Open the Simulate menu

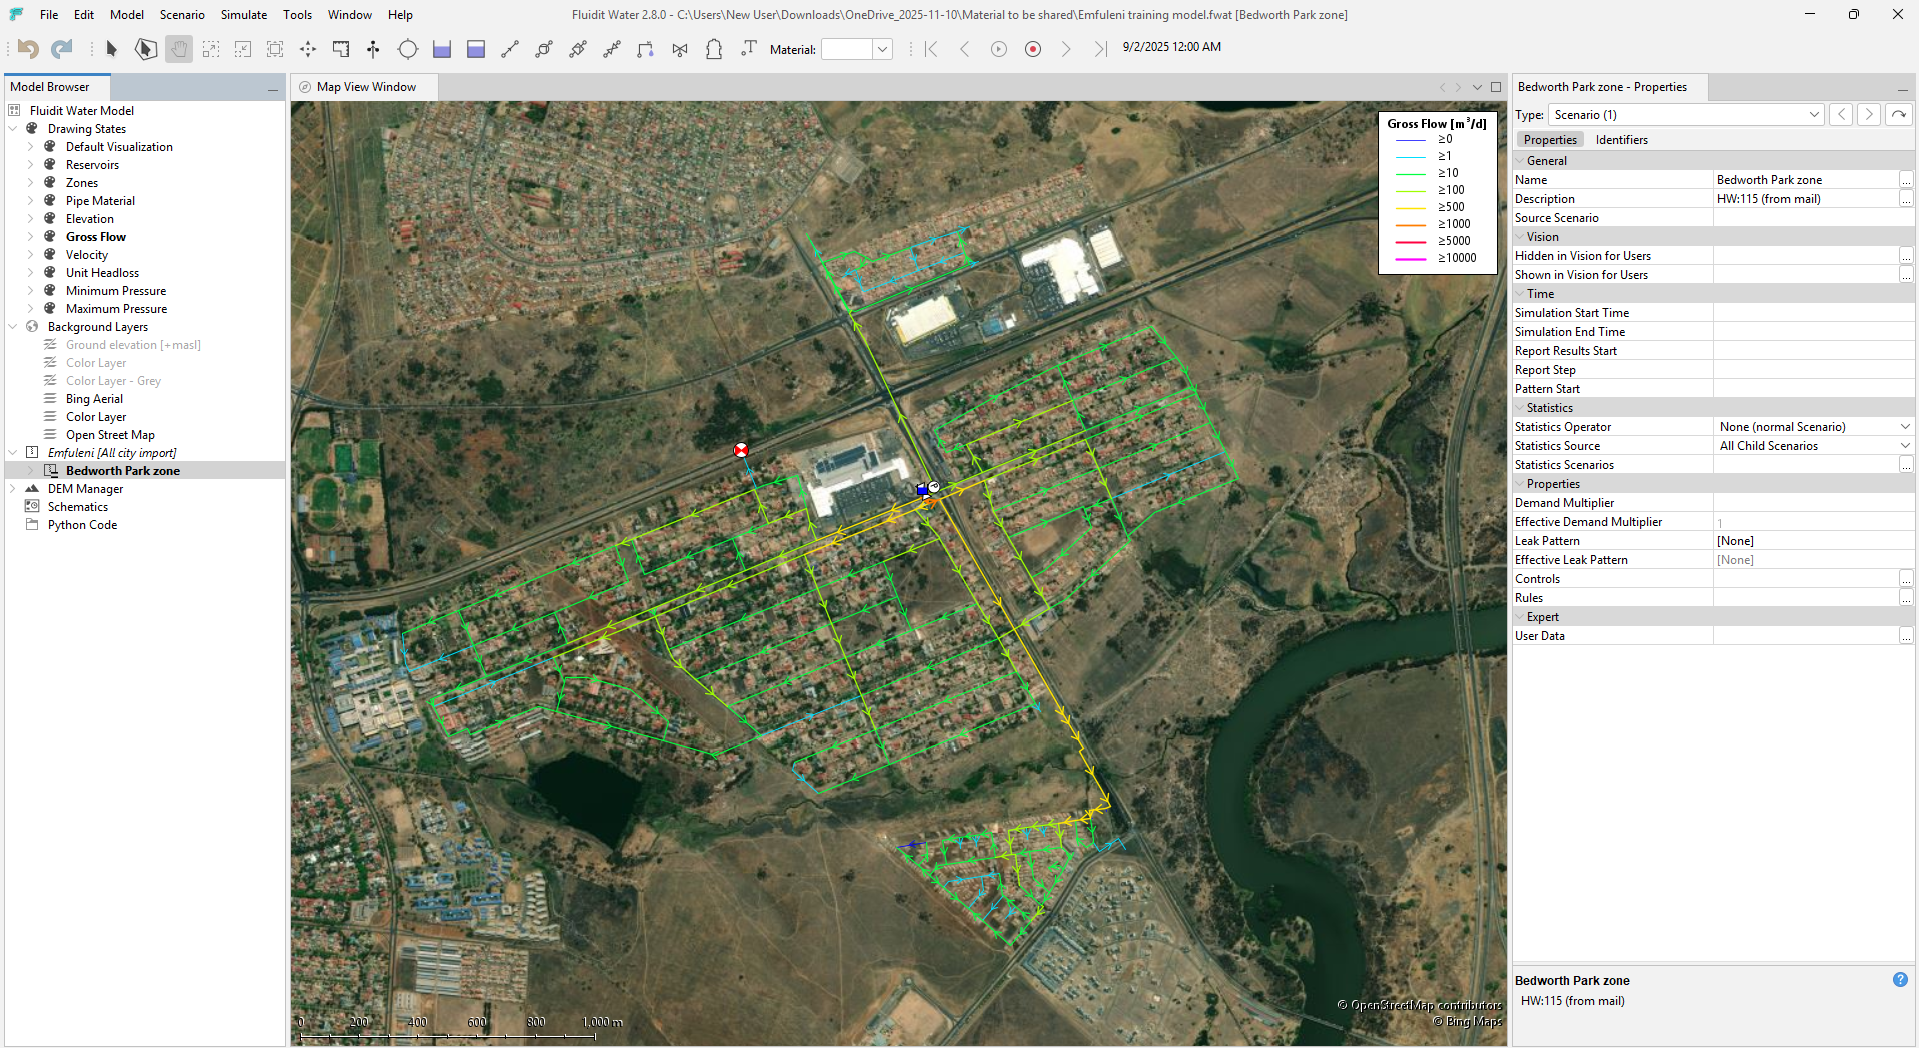pyautogui.click(x=243, y=15)
